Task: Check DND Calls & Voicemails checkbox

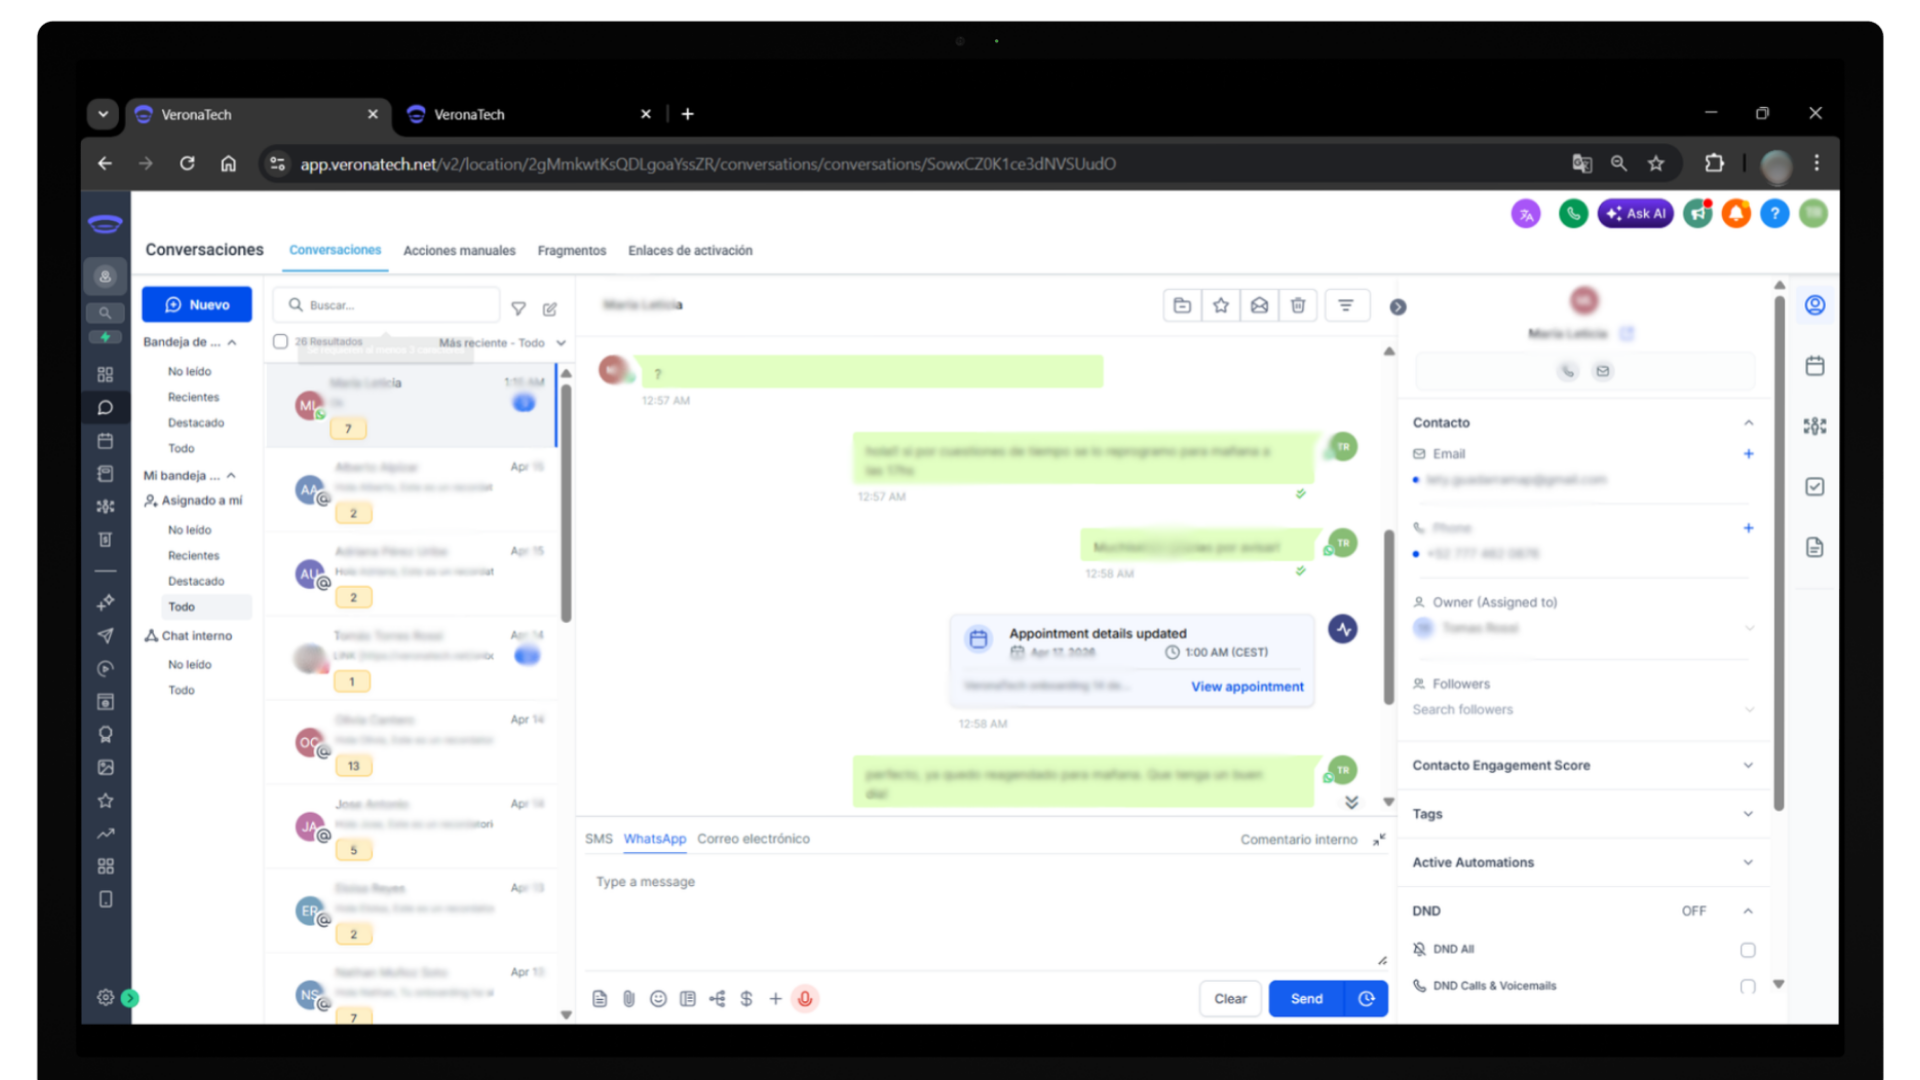Action: 1747,986
